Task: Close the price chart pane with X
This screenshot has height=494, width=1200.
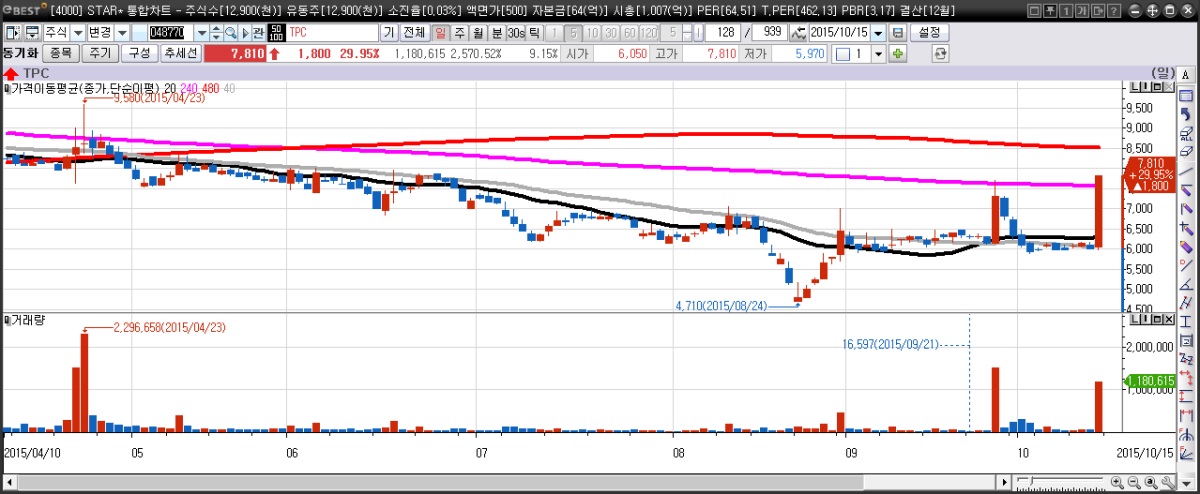Action: coord(1169,86)
